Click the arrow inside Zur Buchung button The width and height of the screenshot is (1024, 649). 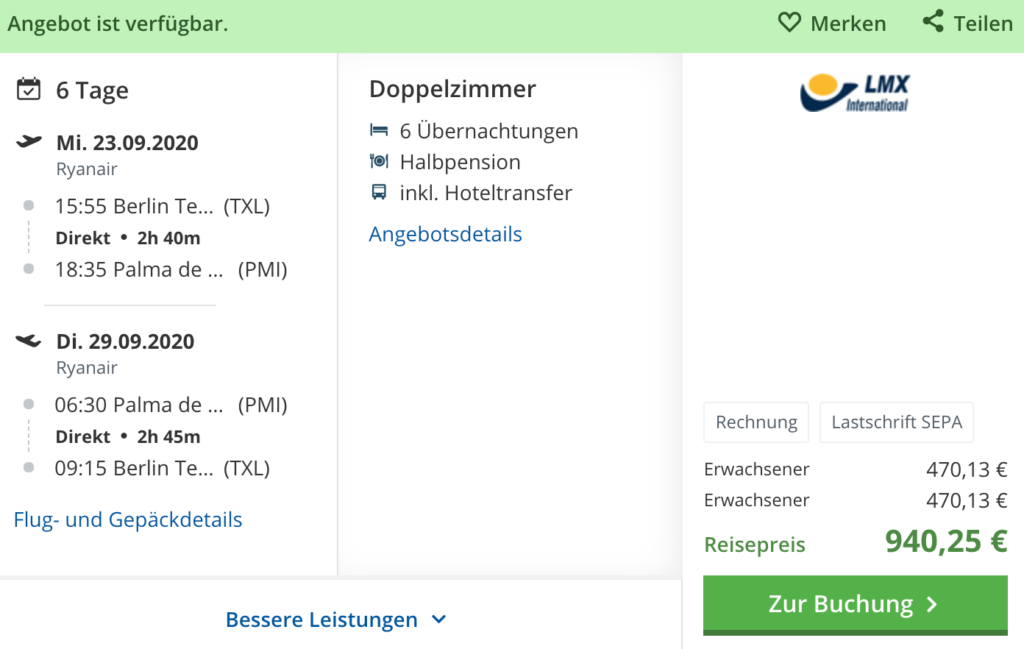tap(931, 604)
